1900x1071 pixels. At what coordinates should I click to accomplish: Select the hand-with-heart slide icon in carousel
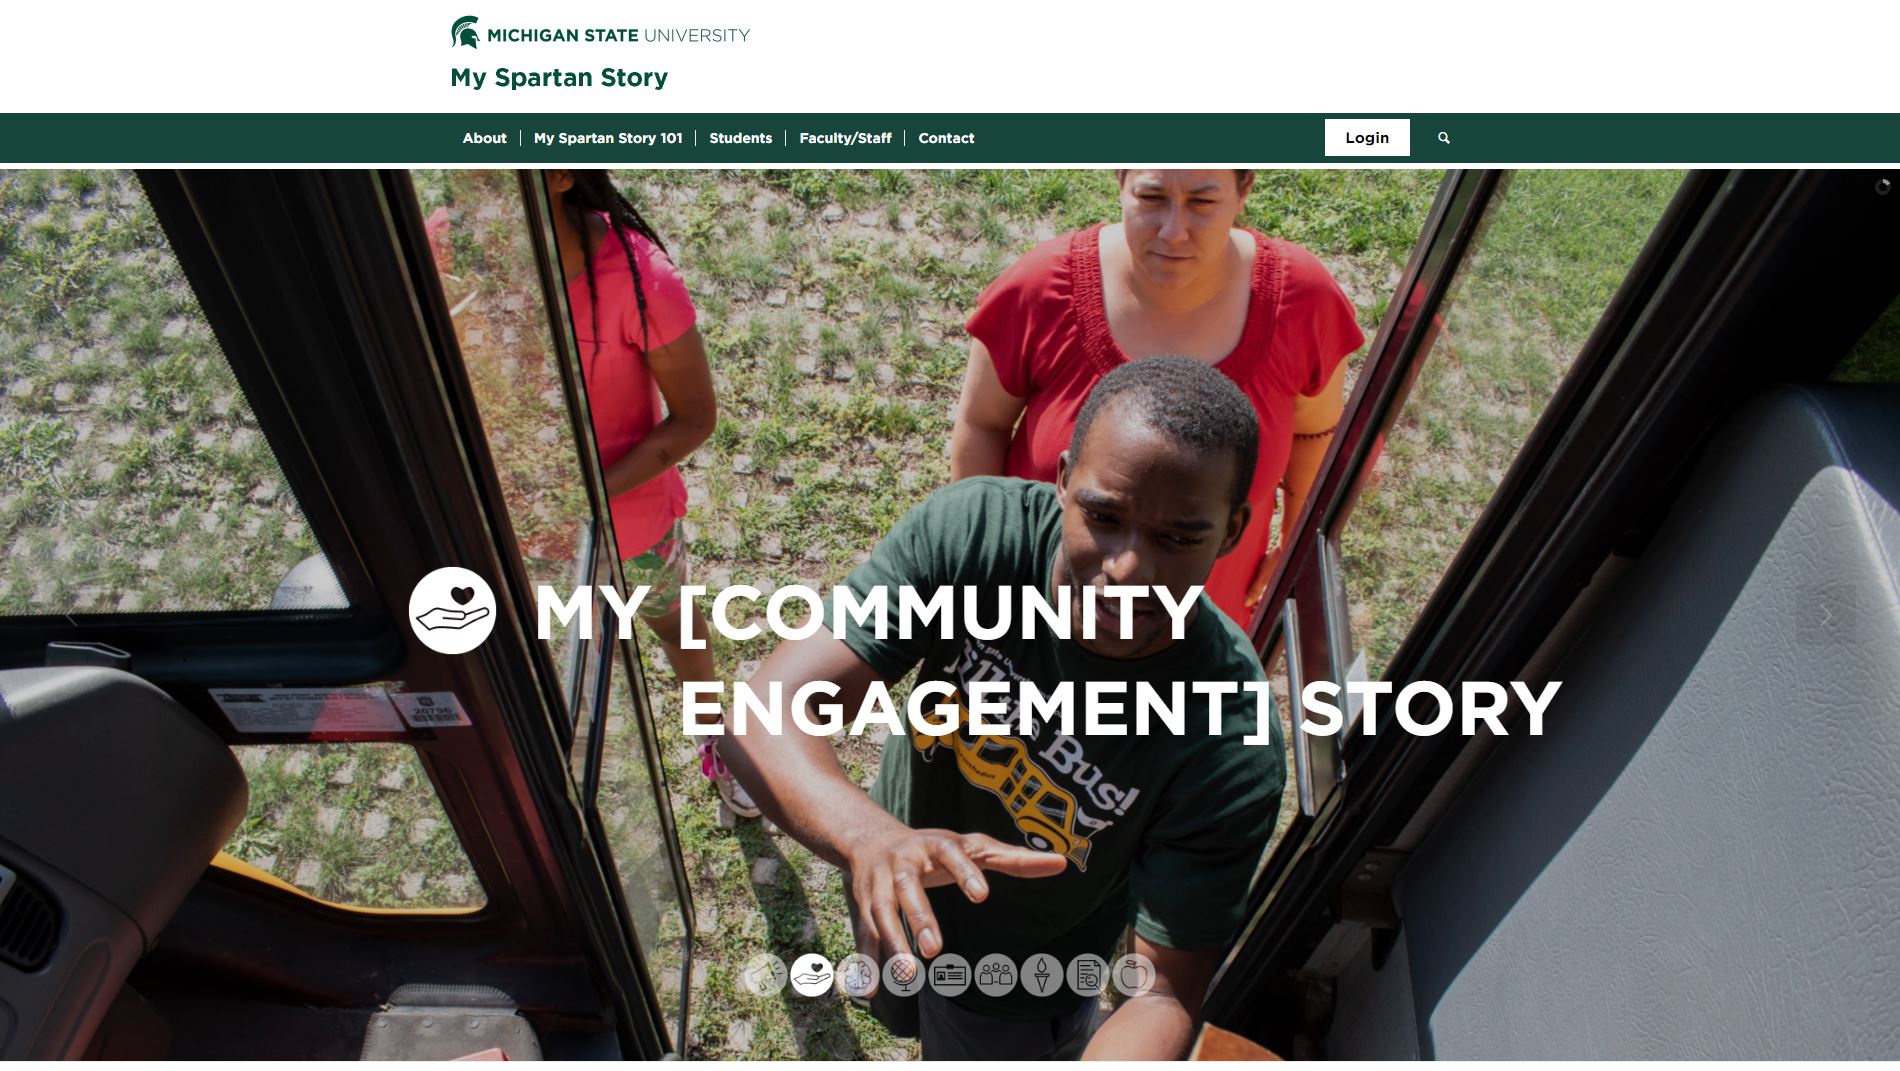pos(811,975)
